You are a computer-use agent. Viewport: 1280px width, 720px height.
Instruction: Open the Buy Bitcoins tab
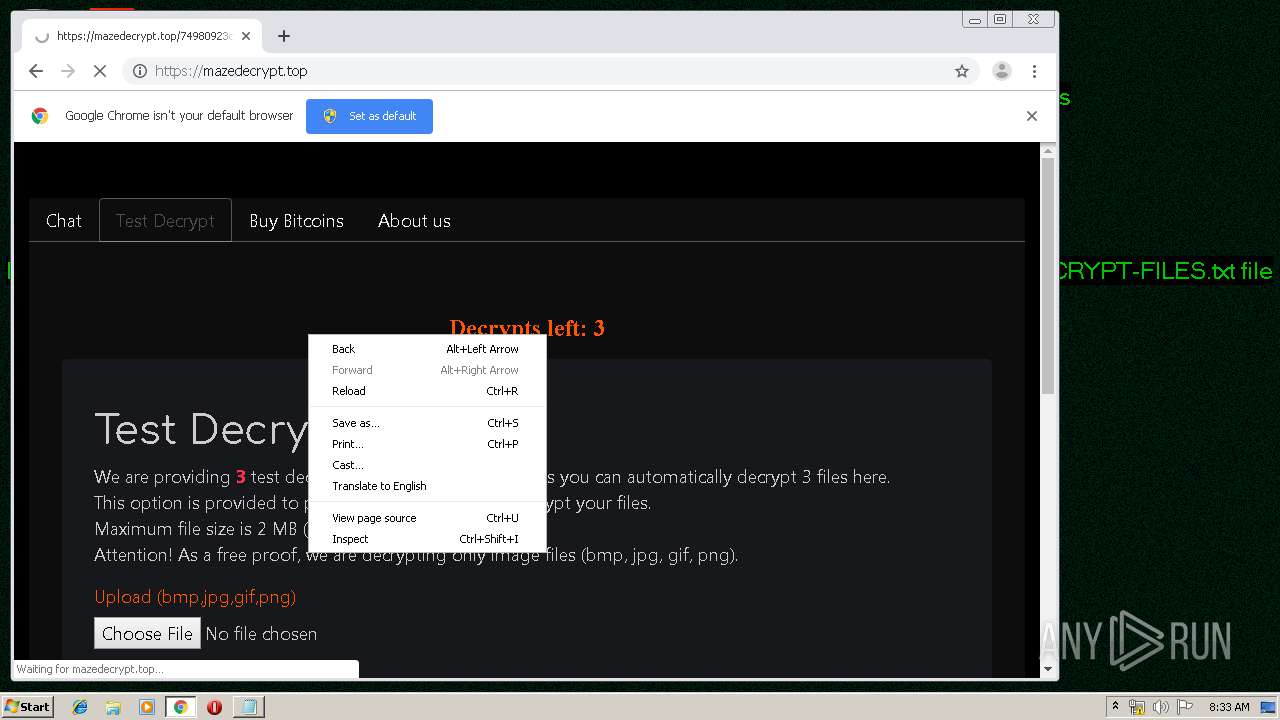296,221
